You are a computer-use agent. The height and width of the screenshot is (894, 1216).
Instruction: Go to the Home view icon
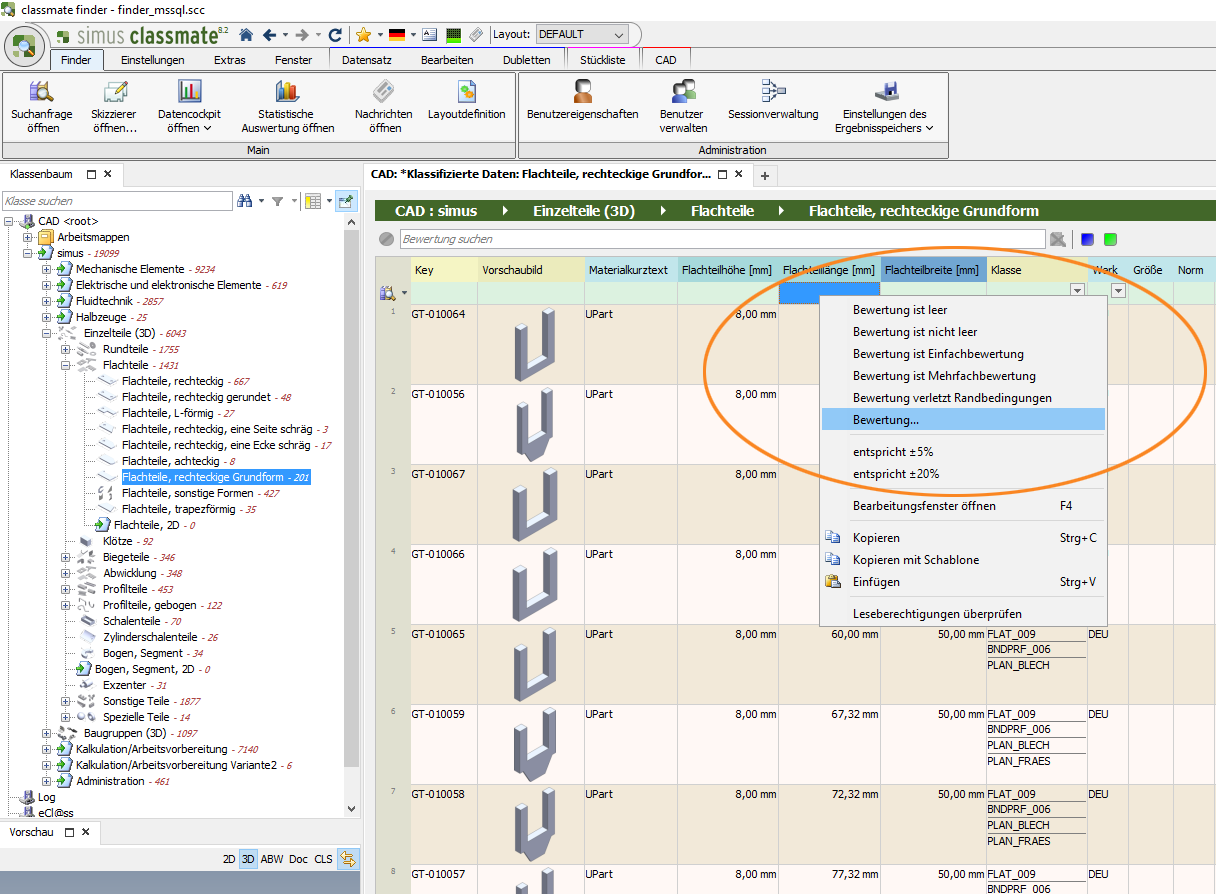pyautogui.click(x=246, y=34)
